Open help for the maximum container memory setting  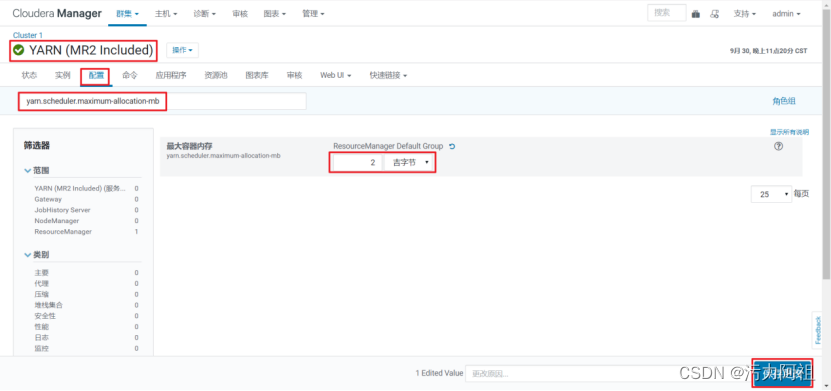pyautogui.click(x=778, y=147)
